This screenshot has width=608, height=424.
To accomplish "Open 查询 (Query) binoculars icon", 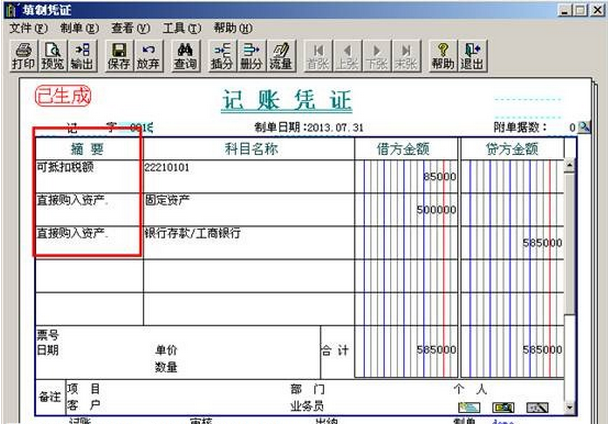I will point(185,54).
